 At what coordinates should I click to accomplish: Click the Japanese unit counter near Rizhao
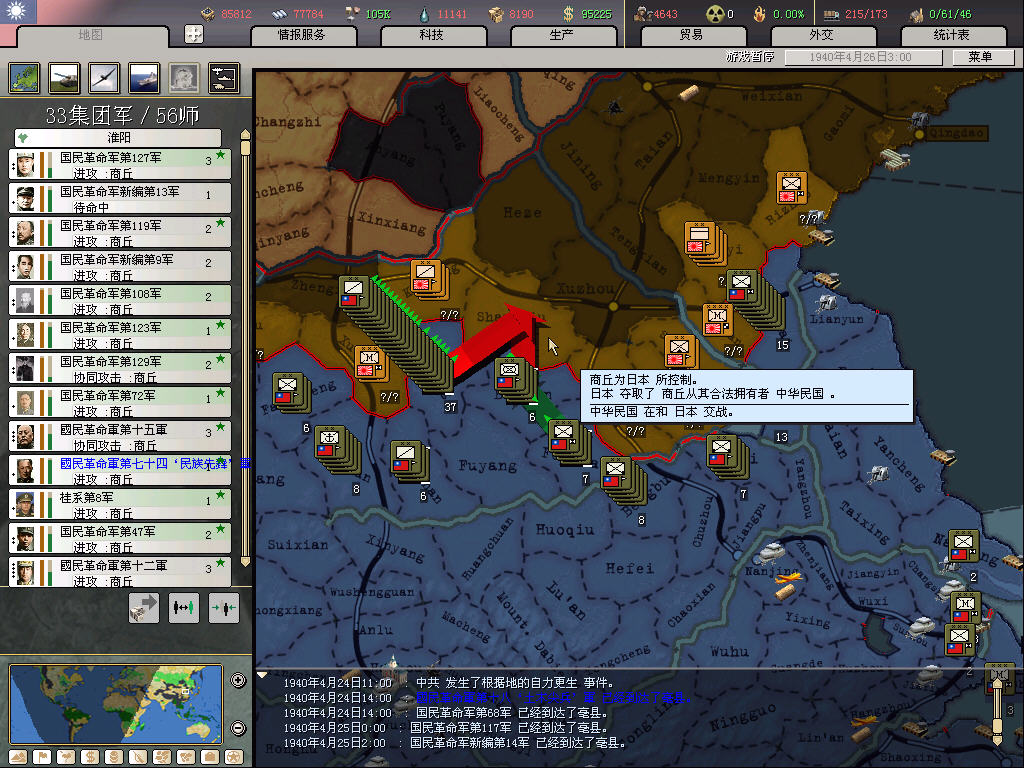(792, 188)
